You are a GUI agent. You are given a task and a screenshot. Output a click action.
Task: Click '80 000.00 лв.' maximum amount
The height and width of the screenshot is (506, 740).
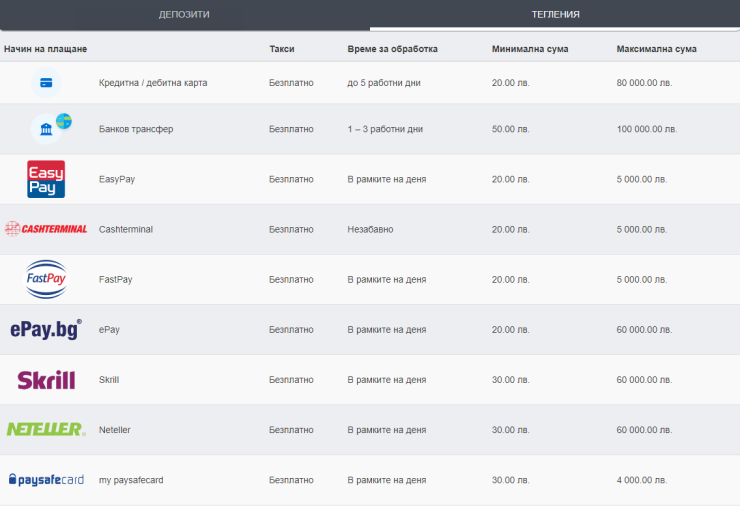pos(644,83)
